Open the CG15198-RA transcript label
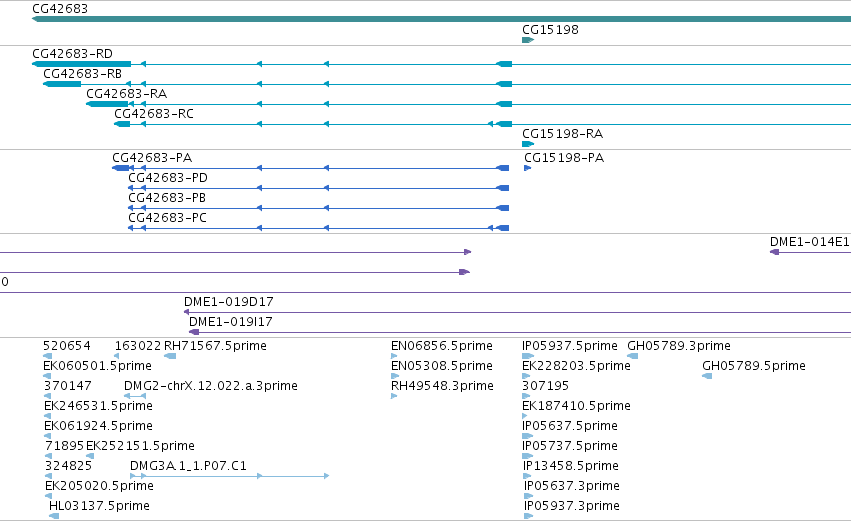Viewport: 851px width, 521px height. 562,134
